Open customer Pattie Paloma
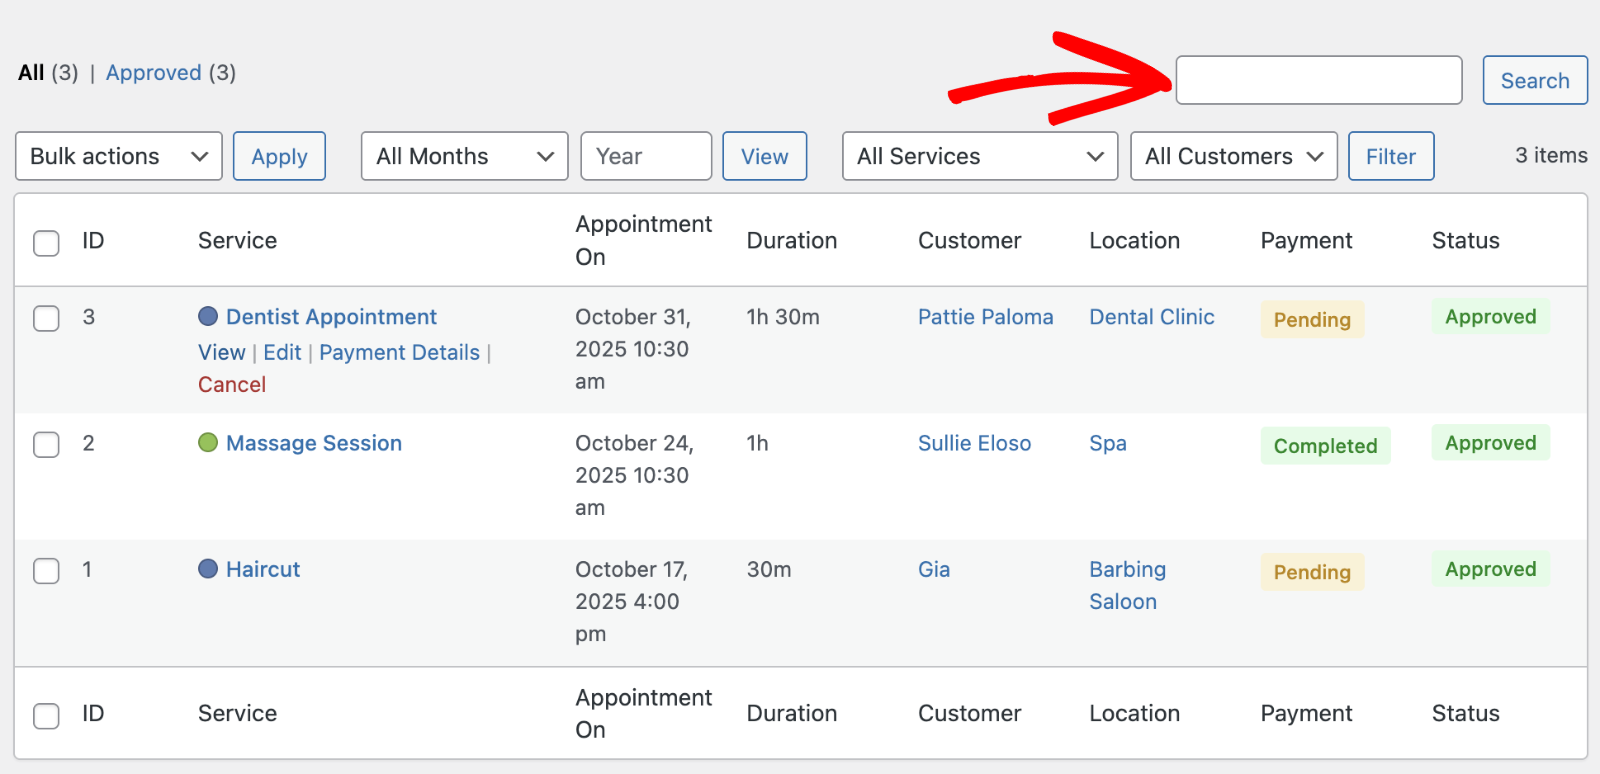The width and height of the screenshot is (1600, 774). pos(986,317)
